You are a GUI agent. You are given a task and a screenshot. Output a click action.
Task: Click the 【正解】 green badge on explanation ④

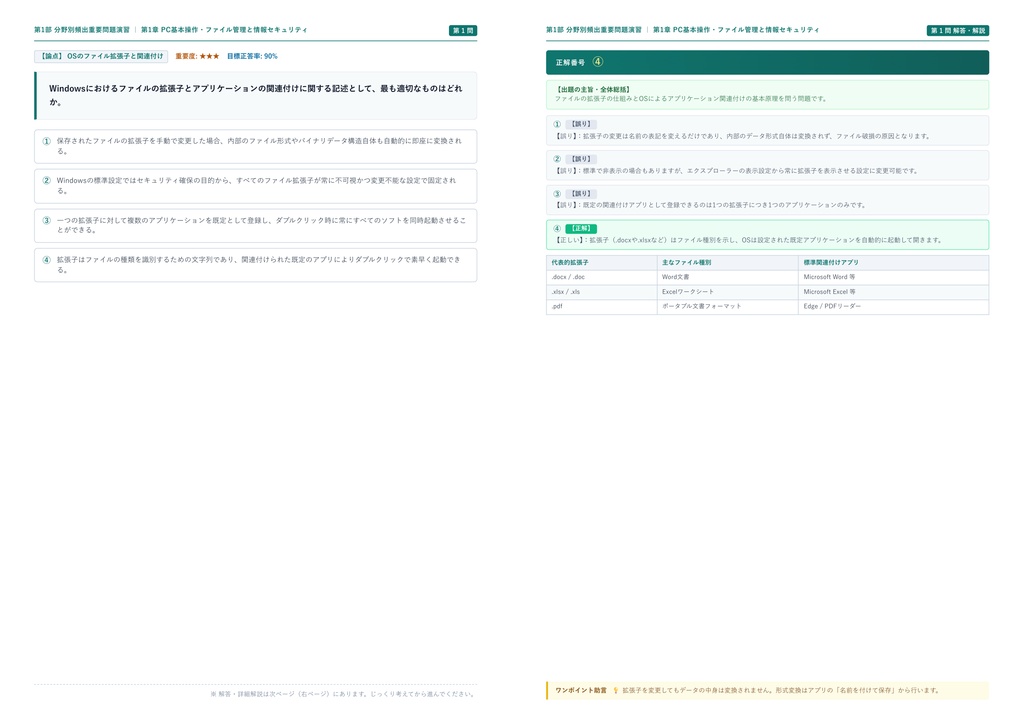[x=581, y=228]
